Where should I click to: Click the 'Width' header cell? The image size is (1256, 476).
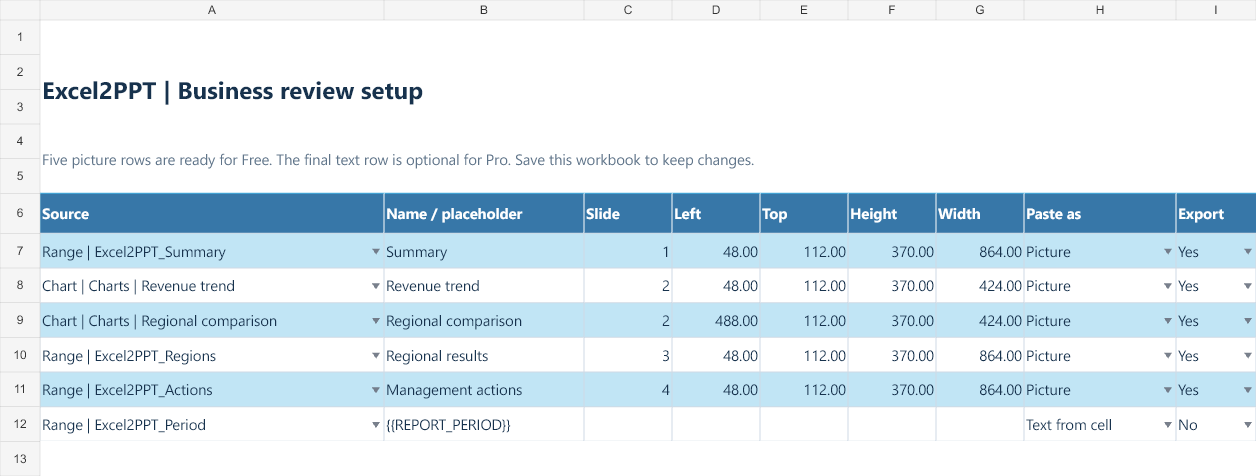click(x=980, y=214)
